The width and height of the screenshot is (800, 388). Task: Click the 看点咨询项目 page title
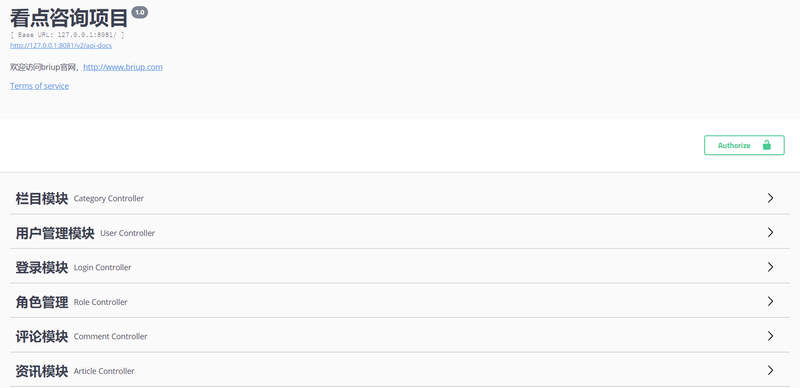coord(69,18)
